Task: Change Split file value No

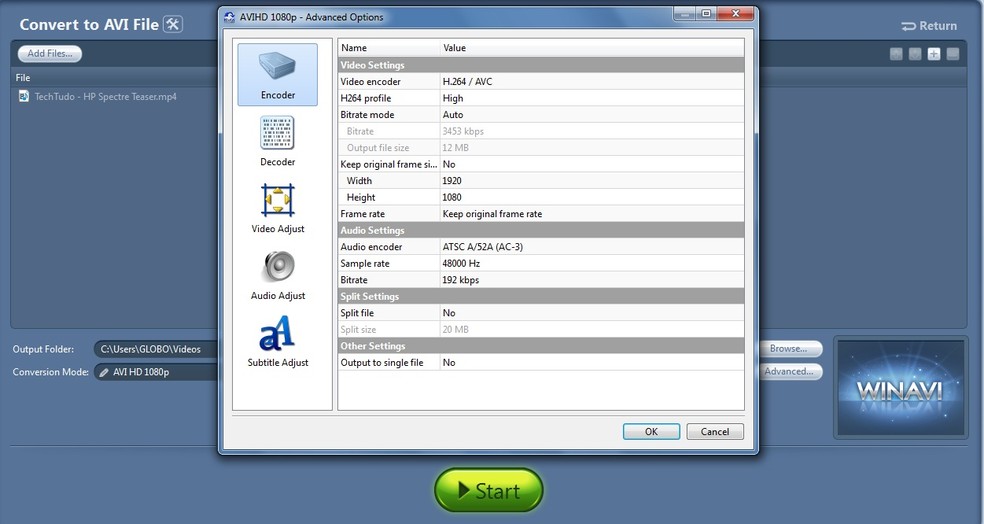Action: click(592, 313)
